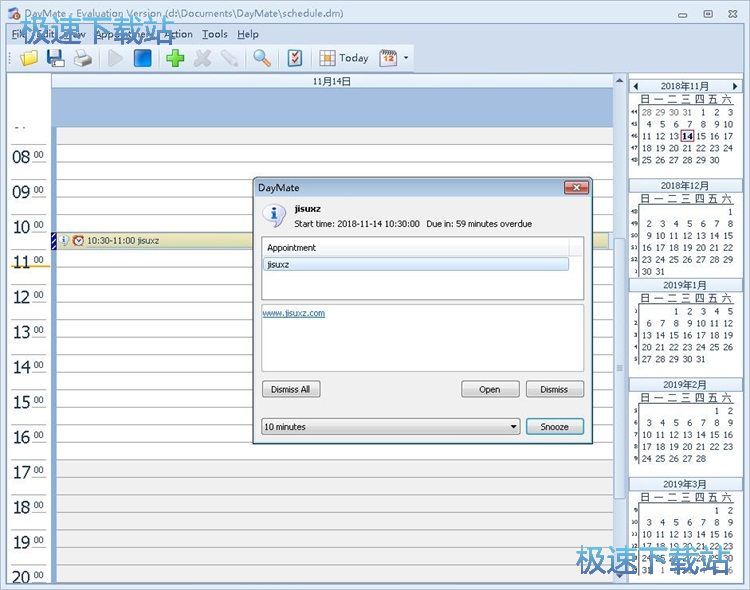
Task: Select November 14 in mini calendar
Action: tap(687, 136)
